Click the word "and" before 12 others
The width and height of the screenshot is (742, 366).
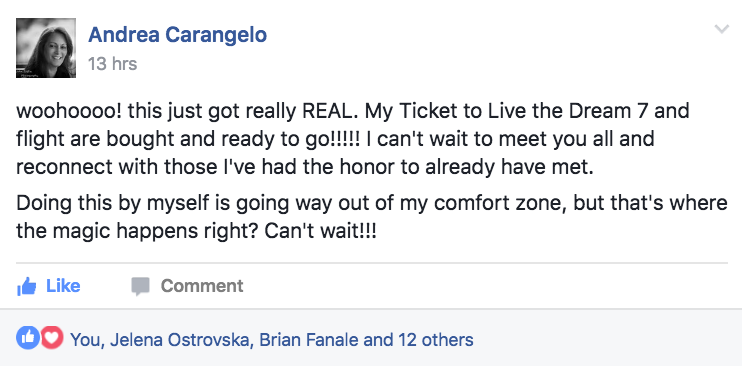pyautogui.click(x=378, y=339)
